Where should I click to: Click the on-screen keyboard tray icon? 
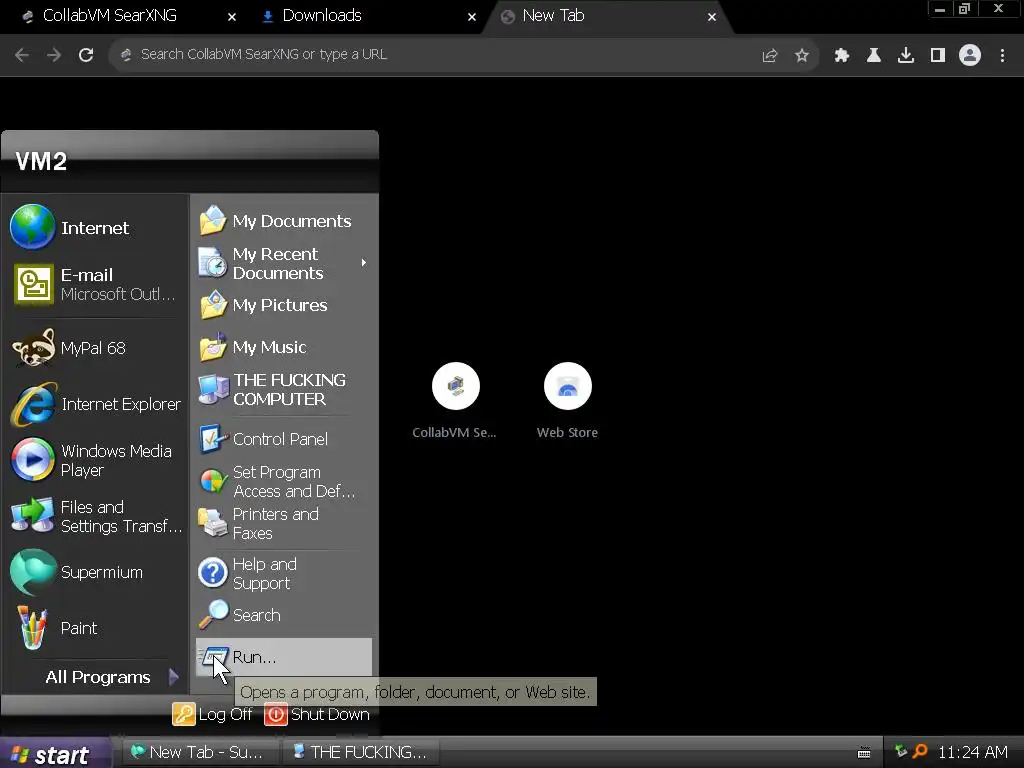click(x=864, y=753)
